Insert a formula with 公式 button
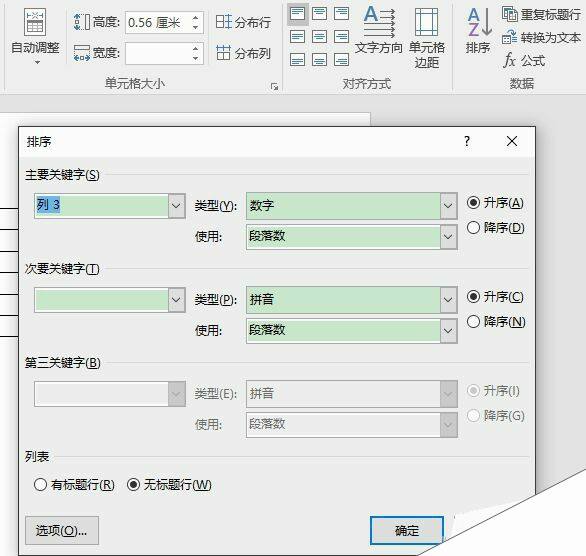The height and width of the screenshot is (556, 586). coord(524,60)
